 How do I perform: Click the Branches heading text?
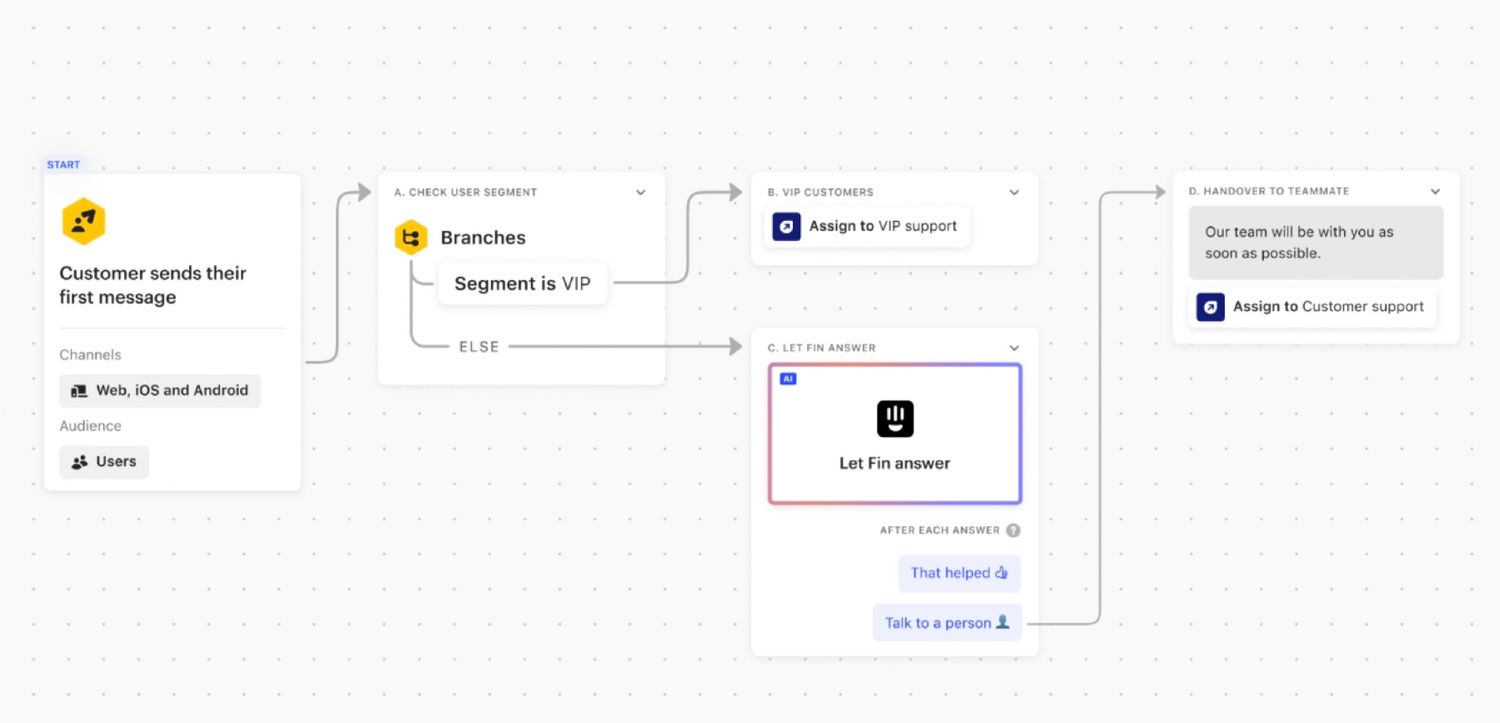click(x=483, y=238)
